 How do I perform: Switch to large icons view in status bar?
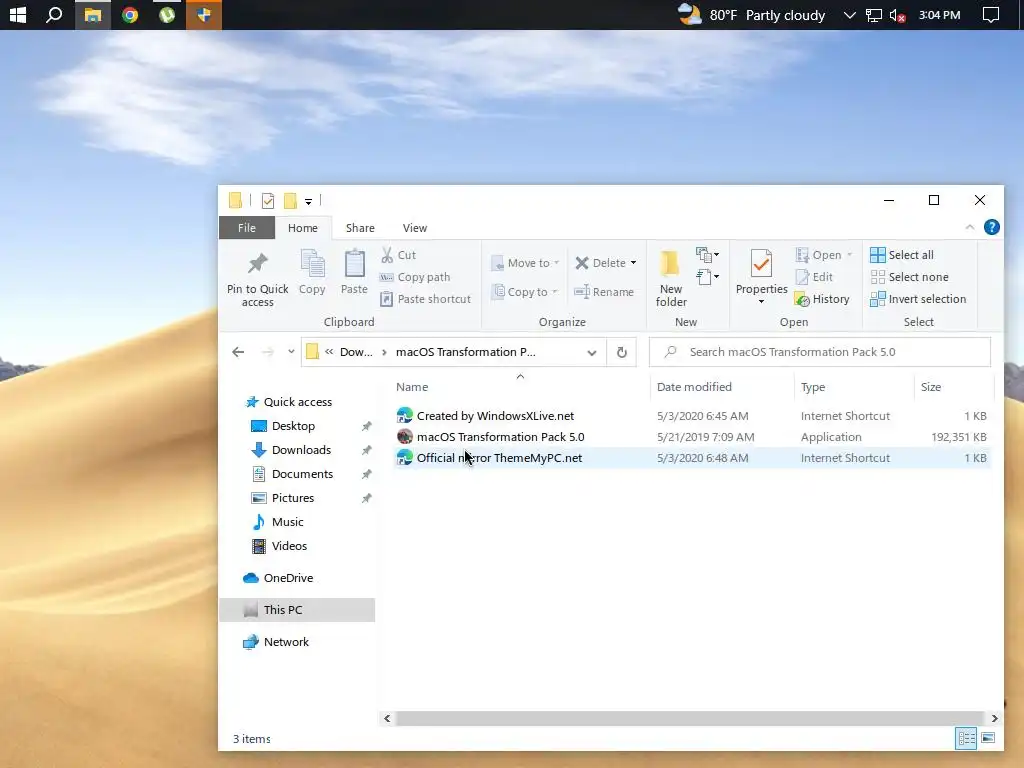coord(988,739)
